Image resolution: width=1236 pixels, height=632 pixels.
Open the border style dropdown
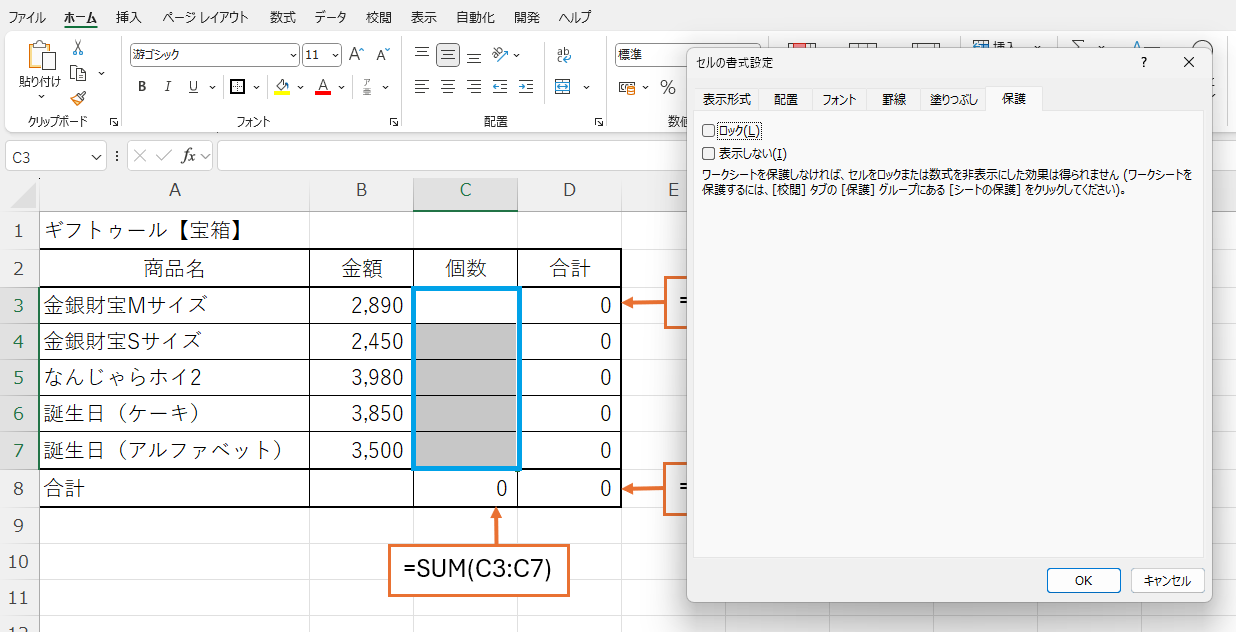click(257, 87)
